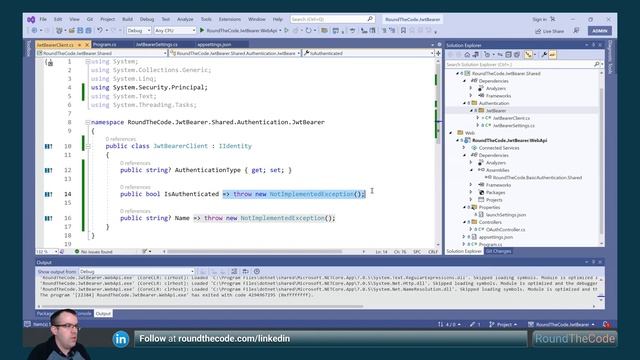Switch to the Git Changes tab
Viewport: 640px width, 360px height.
pos(498,251)
